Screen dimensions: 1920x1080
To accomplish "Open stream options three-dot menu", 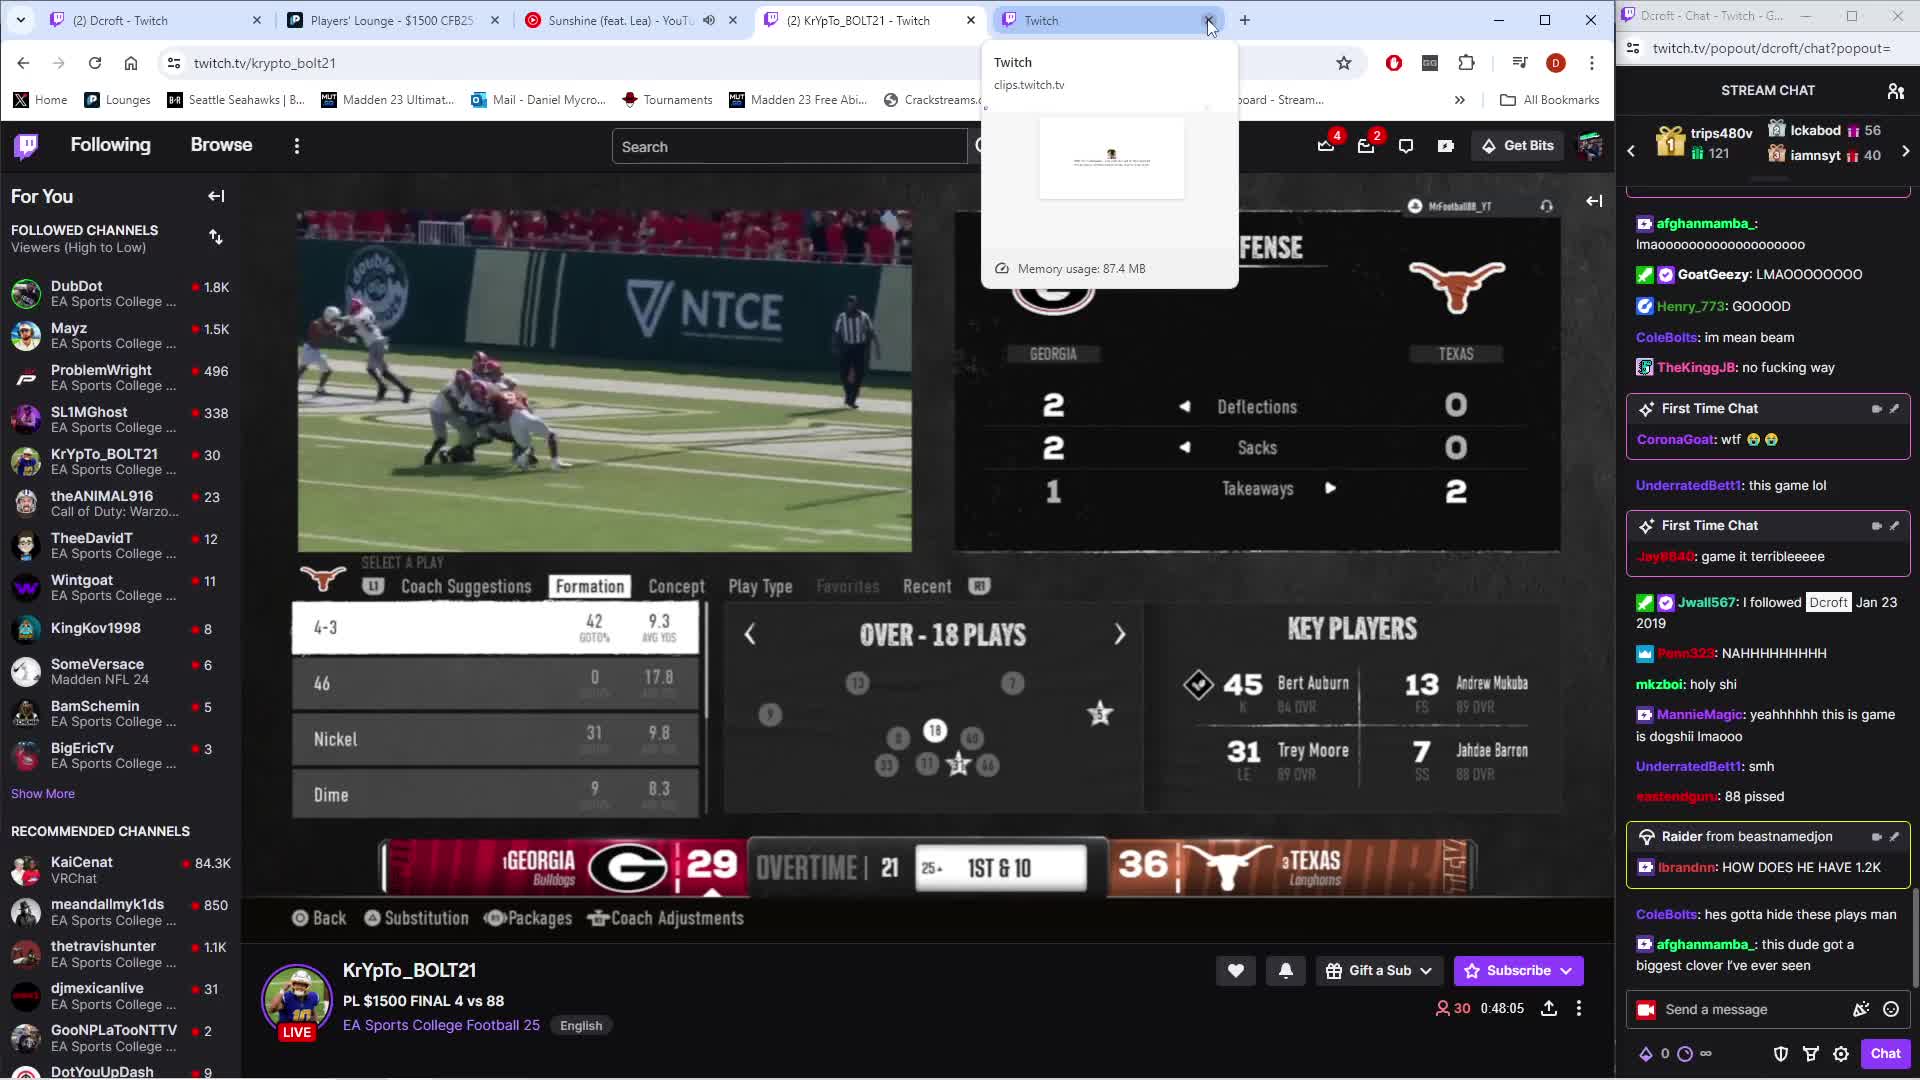I will tap(1579, 1009).
